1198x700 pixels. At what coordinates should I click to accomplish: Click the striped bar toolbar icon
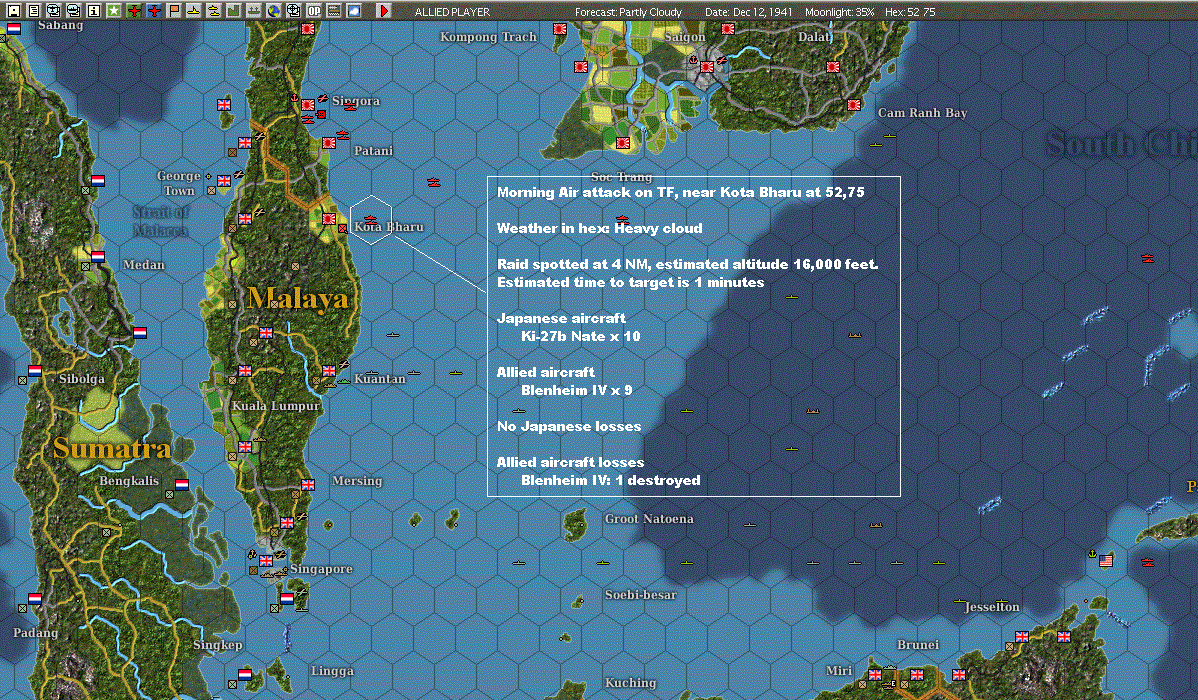click(333, 11)
